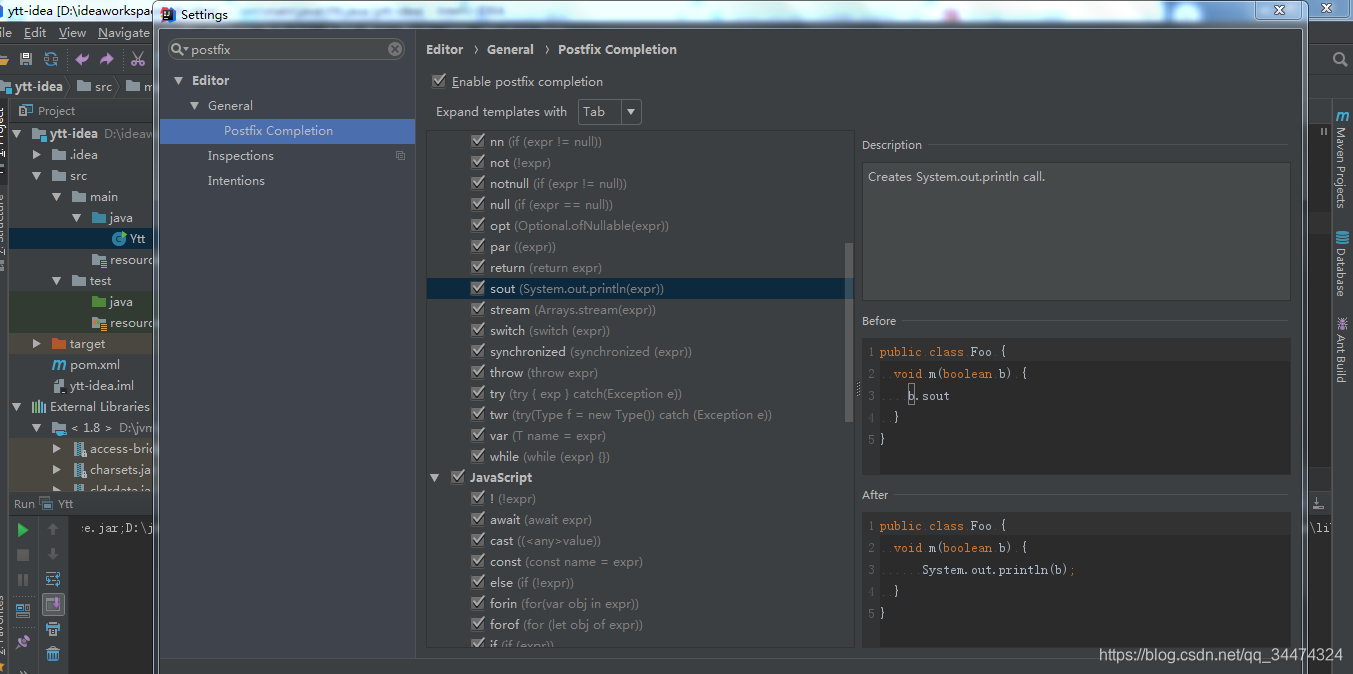Toggle Enable postfix completion checkbox
The image size is (1353, 674).
tap(439, 81)
